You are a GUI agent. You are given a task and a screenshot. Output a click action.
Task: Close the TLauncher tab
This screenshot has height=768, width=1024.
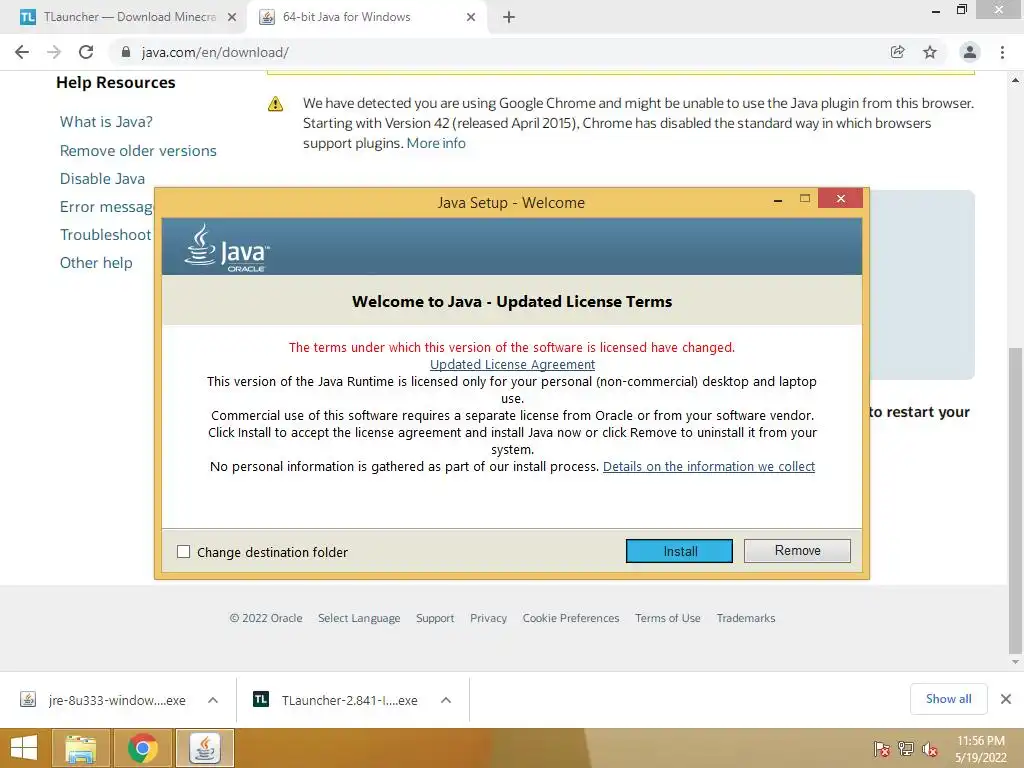pos(231,17)
